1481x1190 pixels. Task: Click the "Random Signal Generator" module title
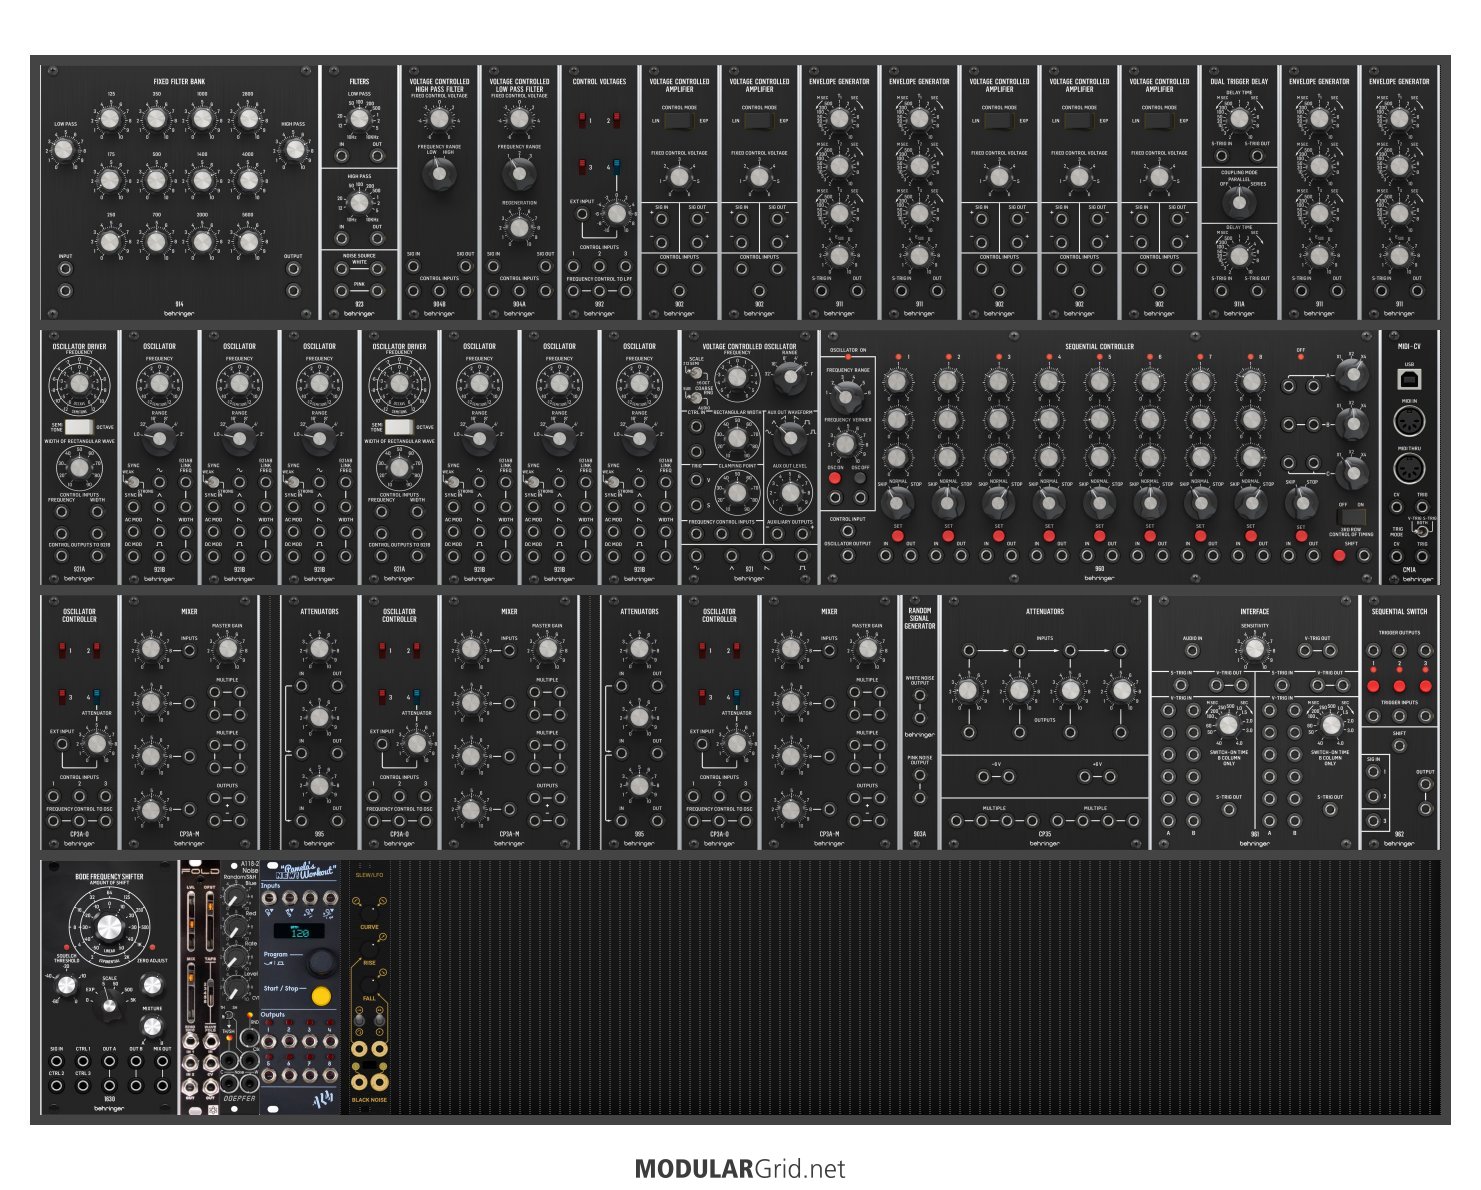pos(919,618)
